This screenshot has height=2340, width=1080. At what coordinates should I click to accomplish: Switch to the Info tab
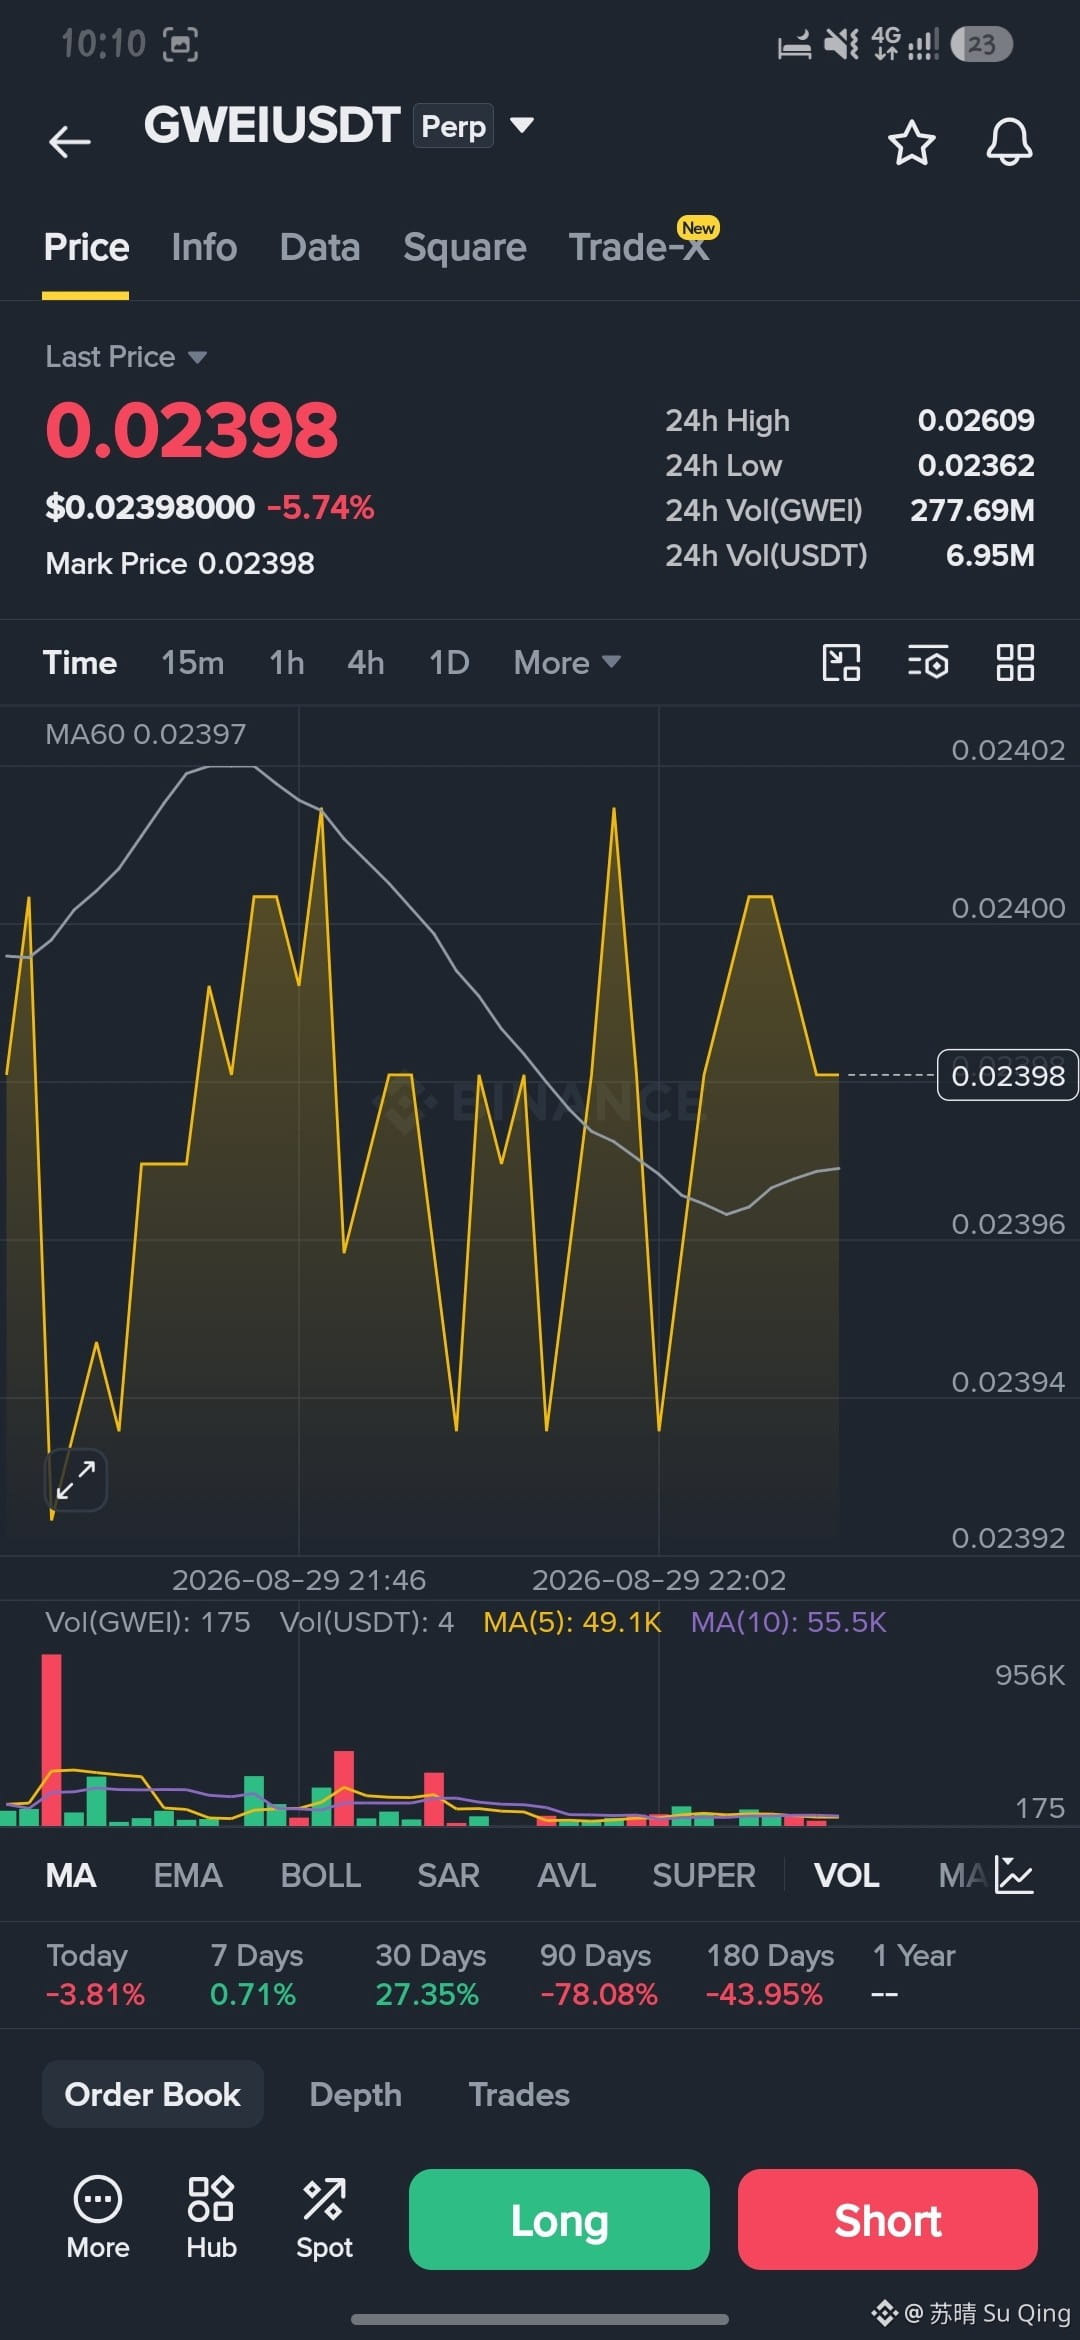click(x=204, y=247)
